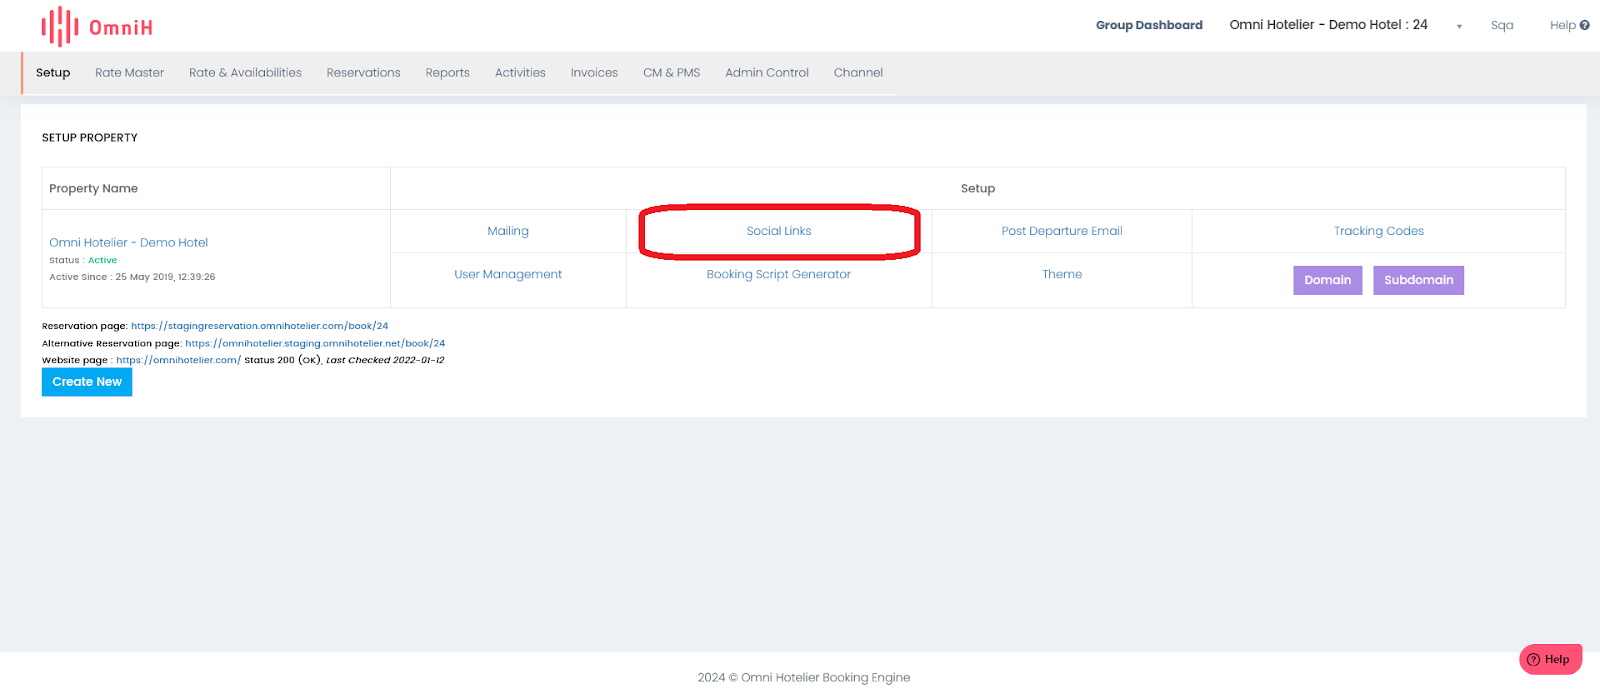Open the staging reservation page URL
The image size is (1600, 699).
click(259, 326)
